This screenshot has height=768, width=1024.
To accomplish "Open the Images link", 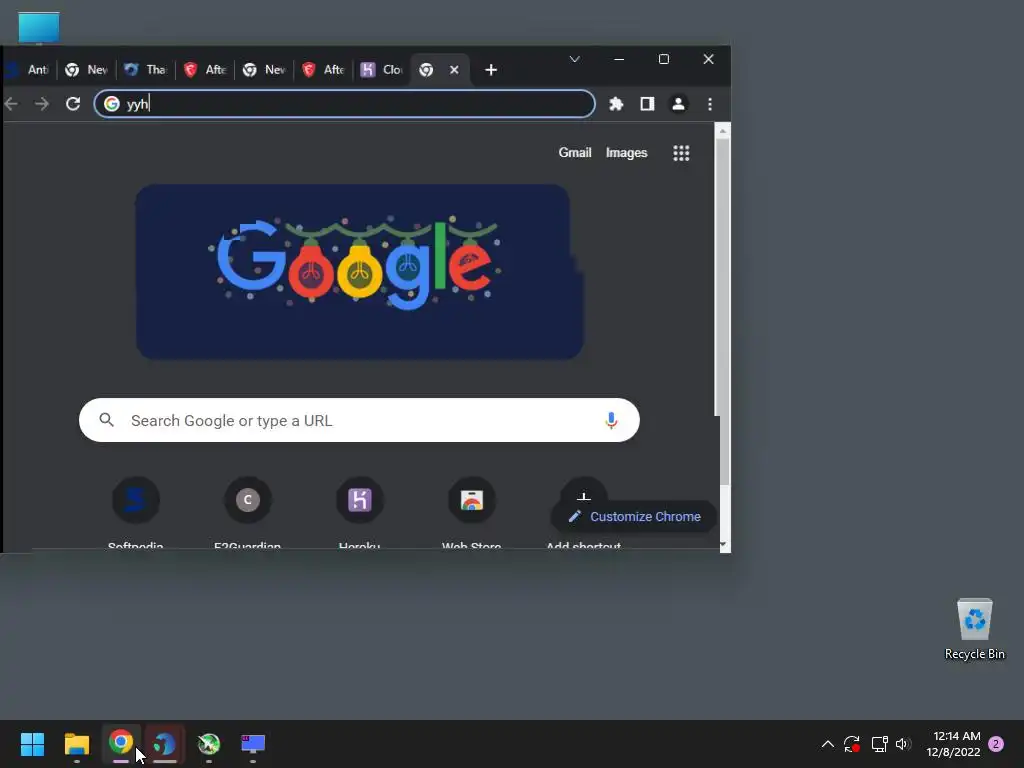I will (x=626, y=153).
